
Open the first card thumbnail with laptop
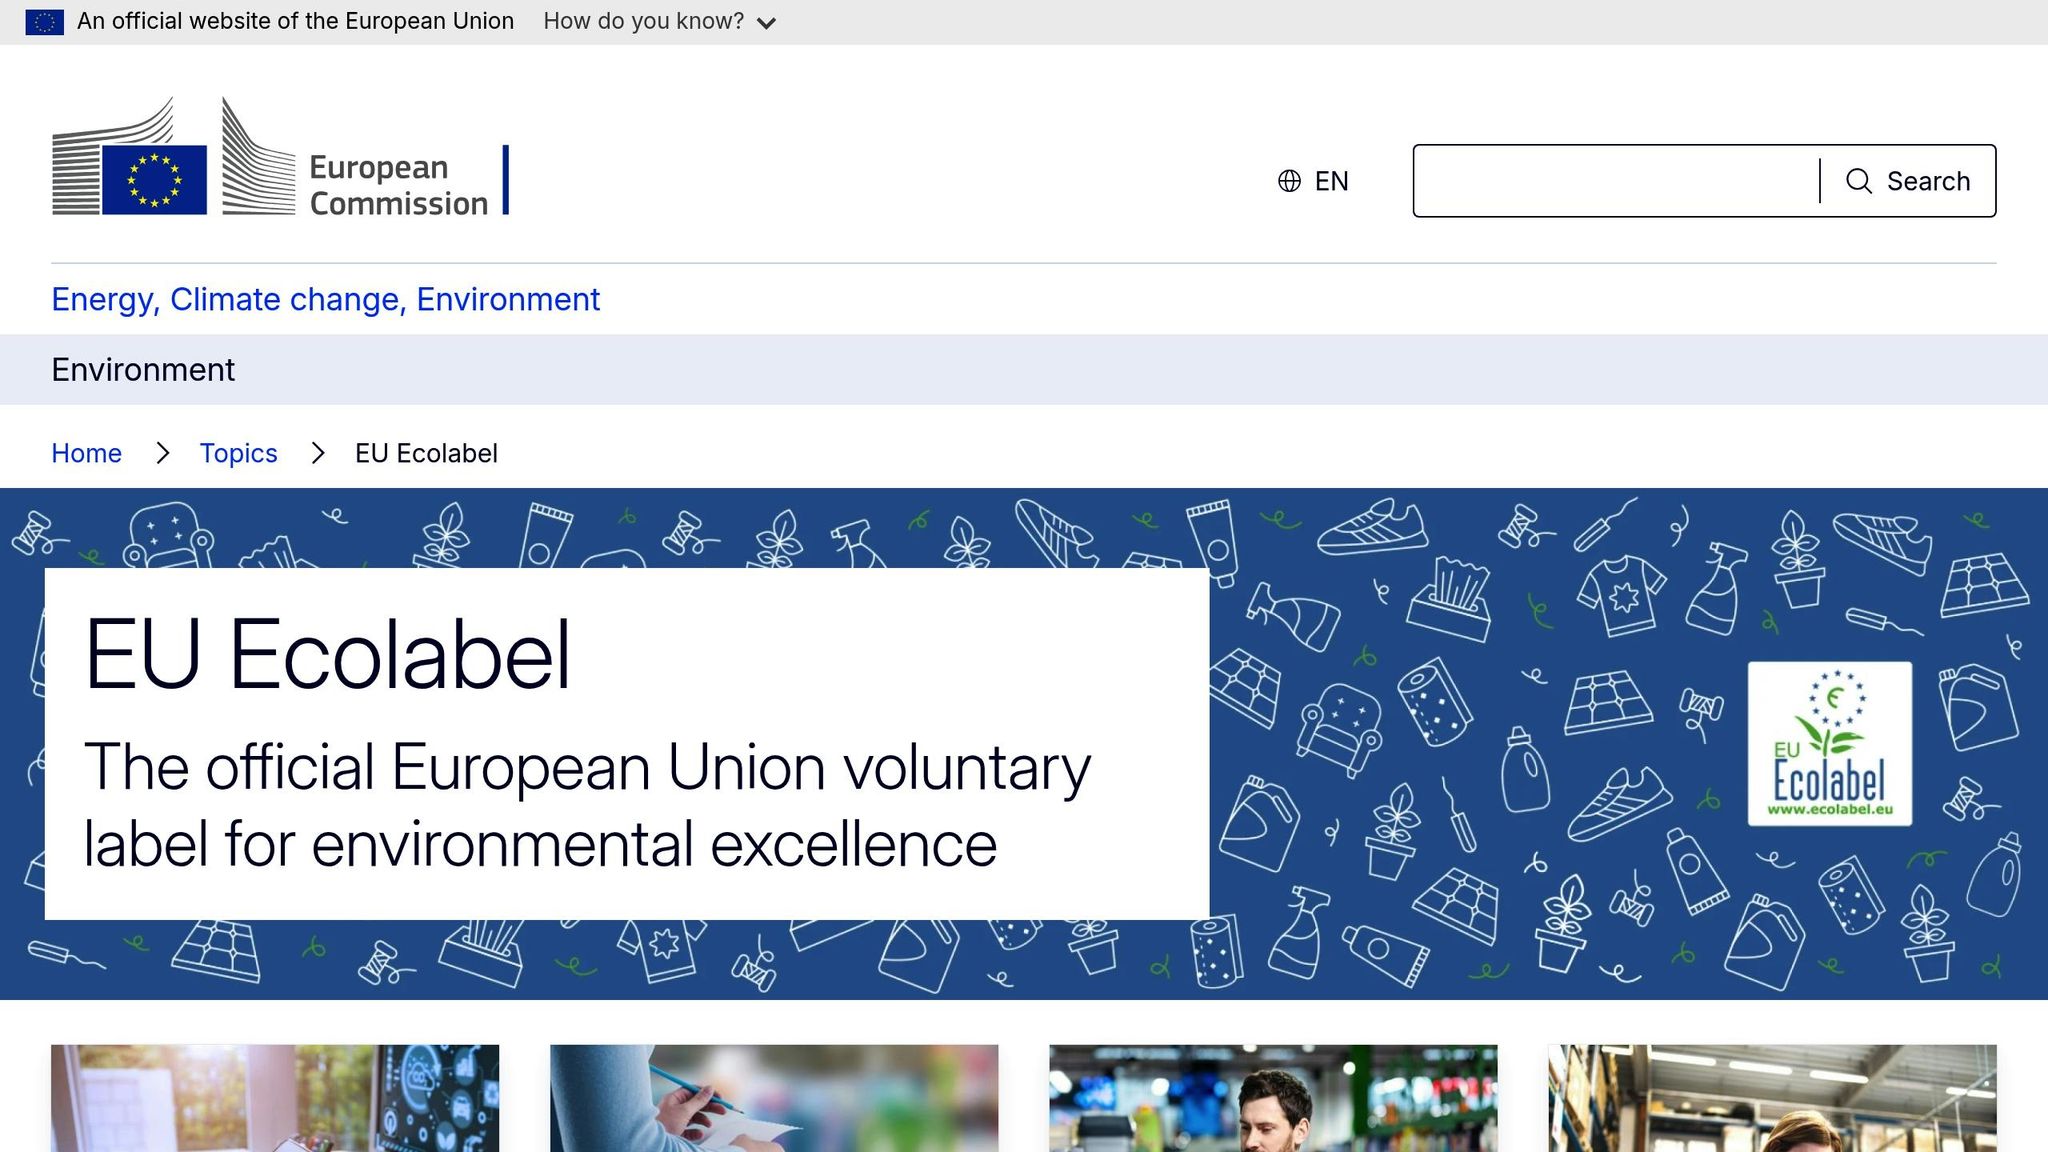[x=275, y=1098]
